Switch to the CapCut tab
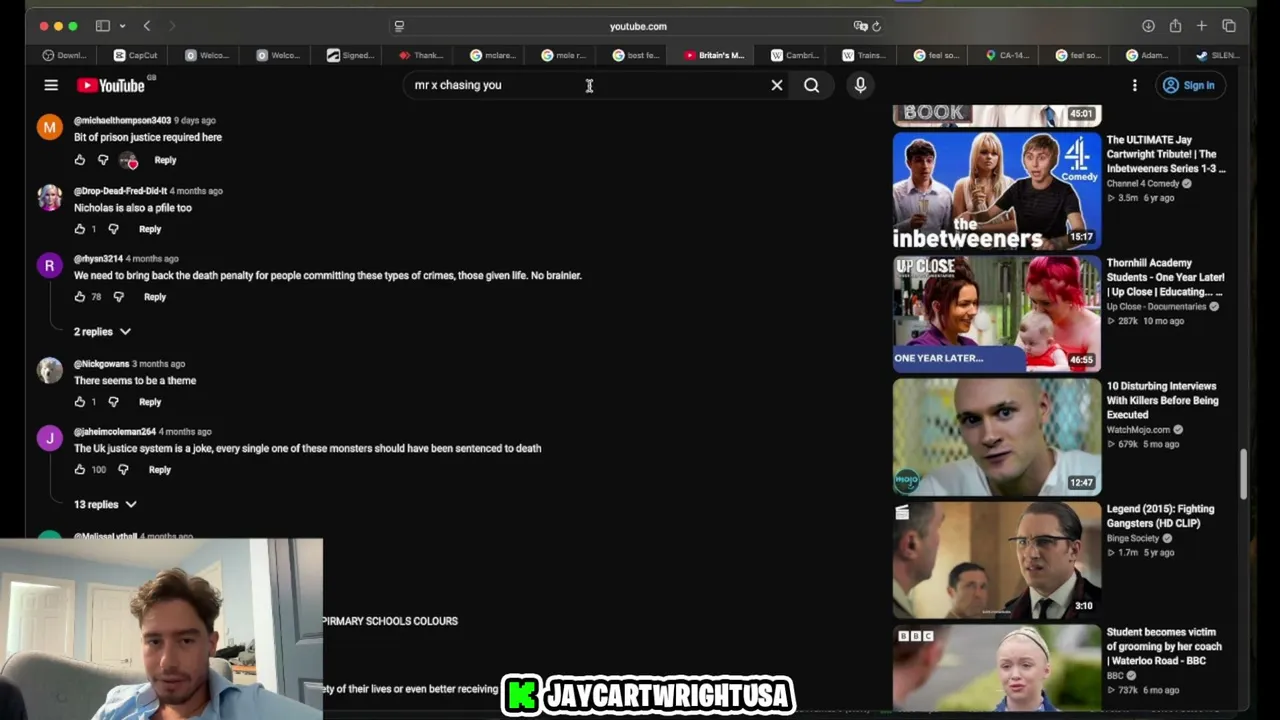This screenshot has height=720, width=1280. [x=136, y=55]
